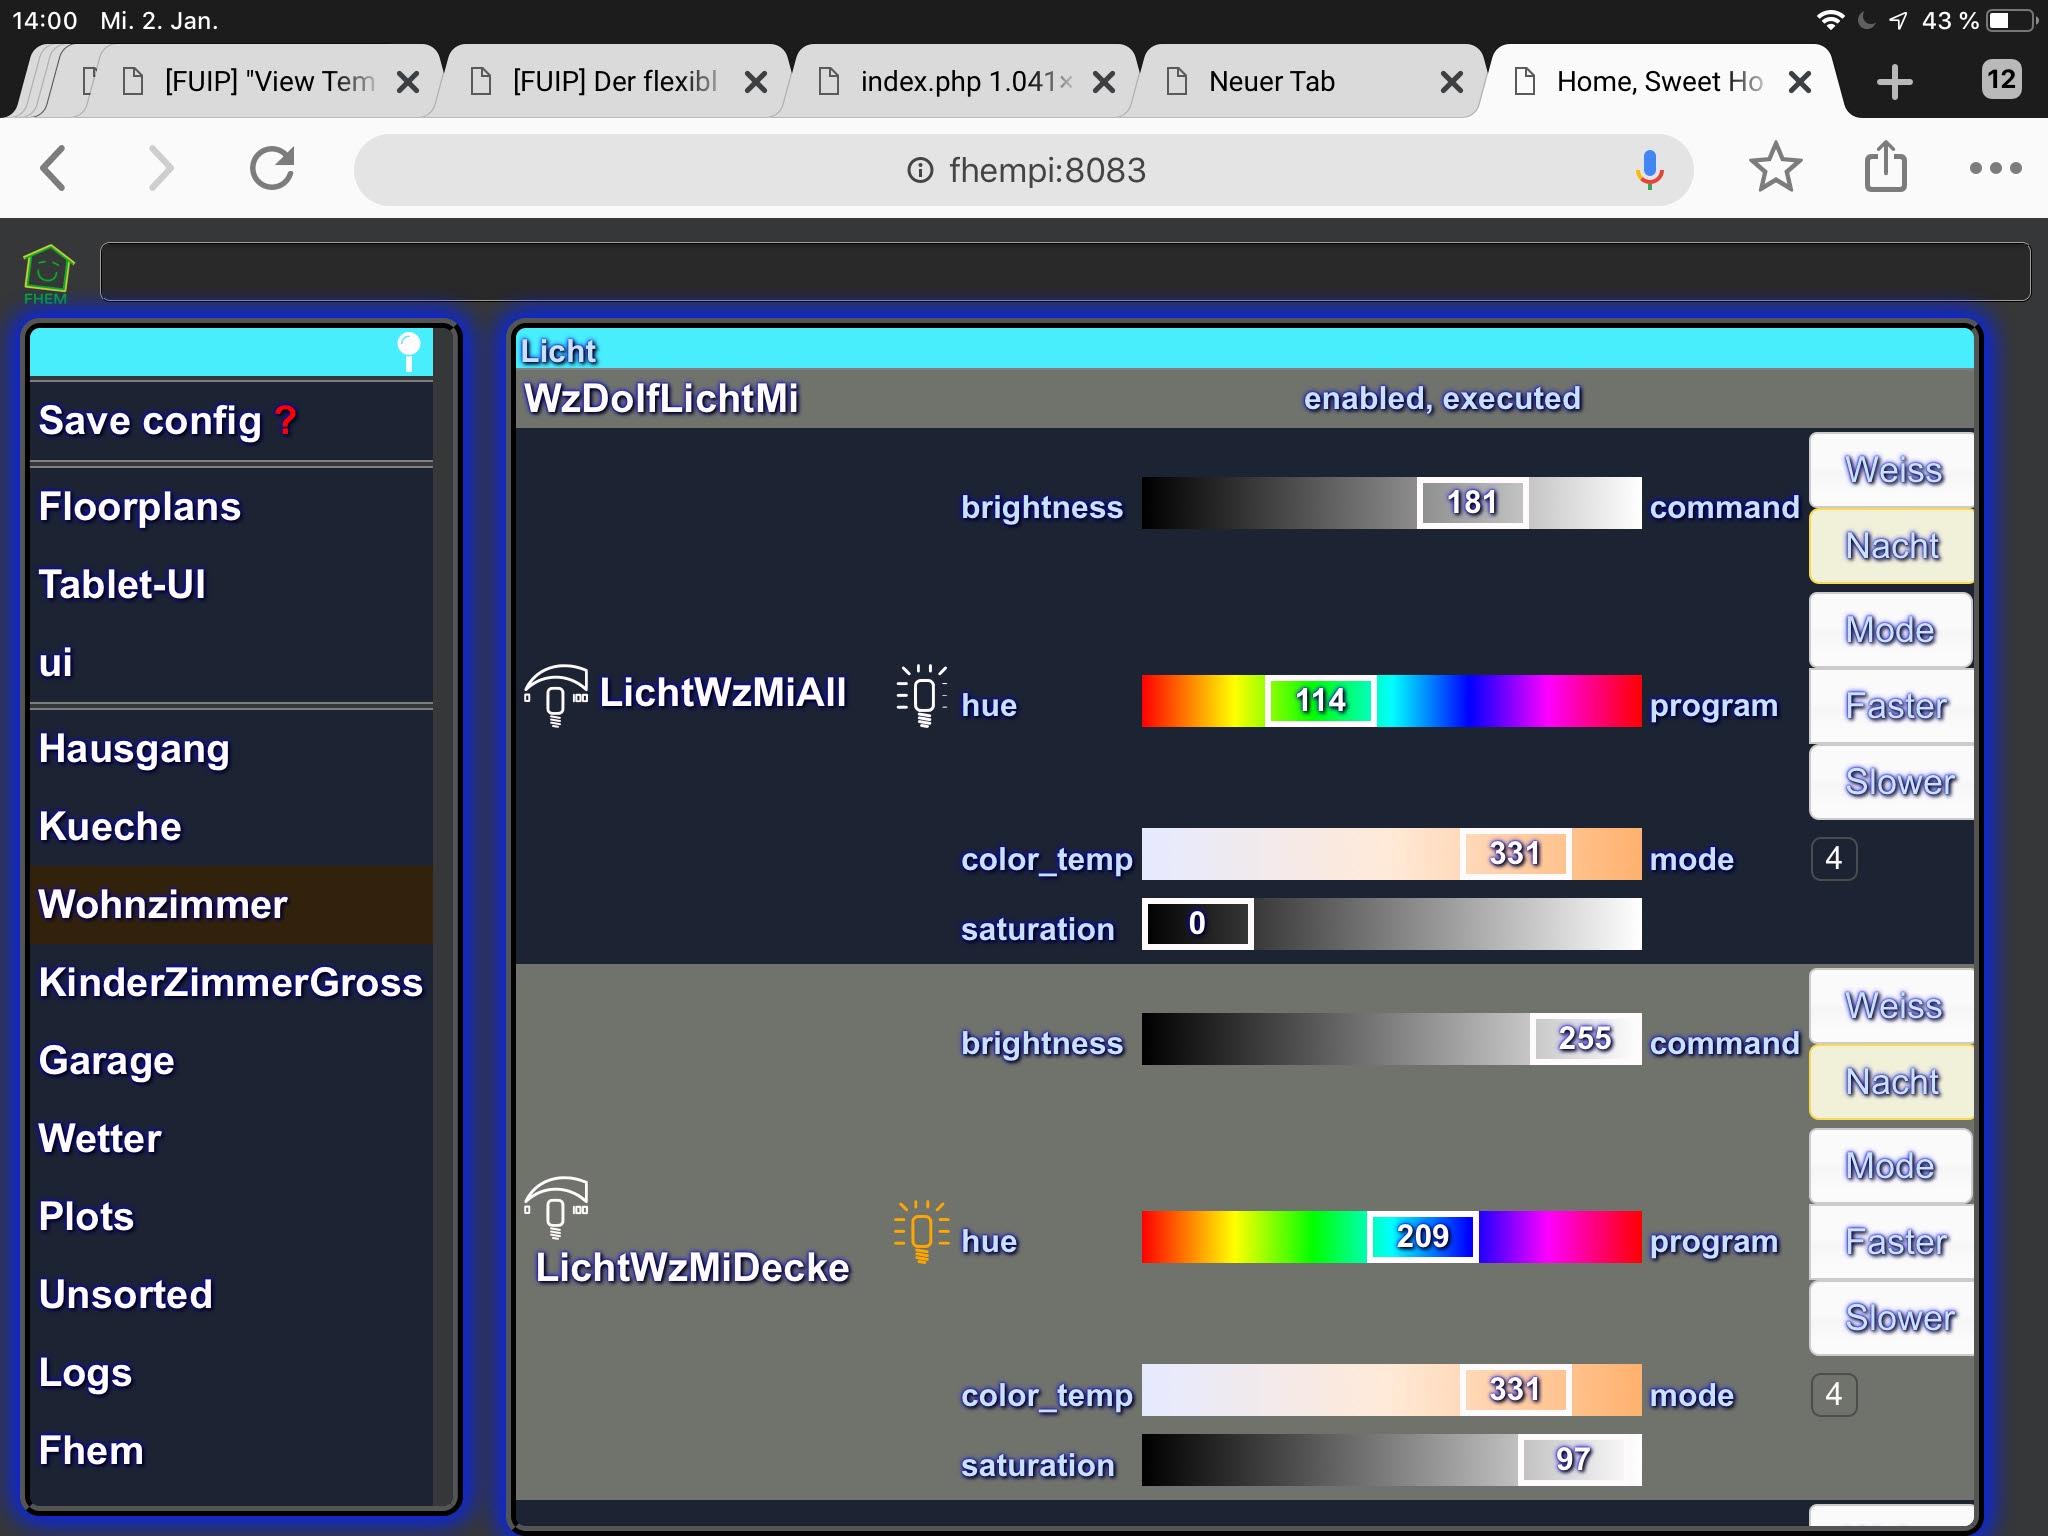2048x1536 pixels.
Task: Bookmark page with star icon
Action: click(x=1775, y=168)
